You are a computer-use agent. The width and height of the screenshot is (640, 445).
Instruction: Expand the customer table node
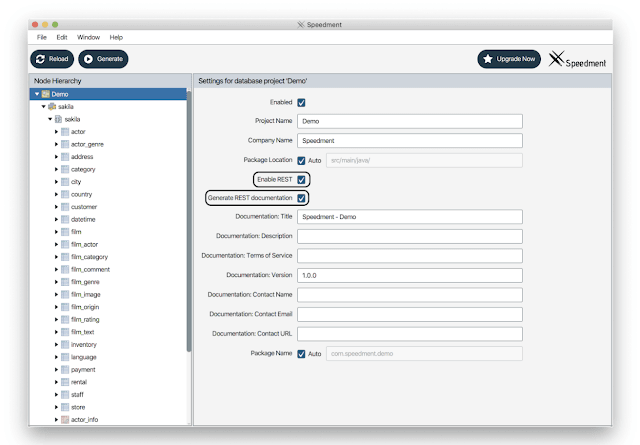pyautogui.click(x=56, y=207)
